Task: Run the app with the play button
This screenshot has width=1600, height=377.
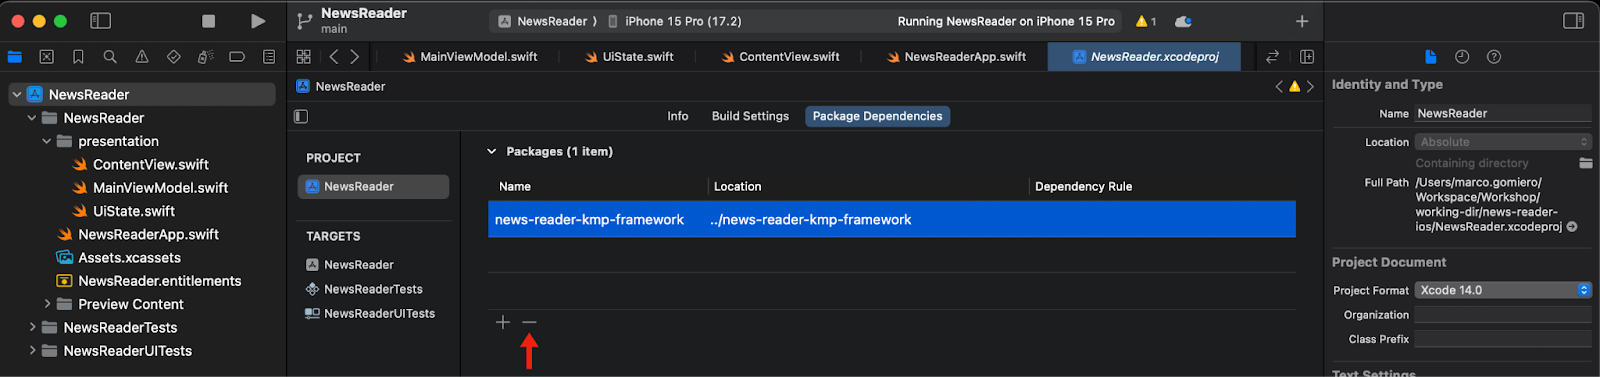Action: point(258,21)
